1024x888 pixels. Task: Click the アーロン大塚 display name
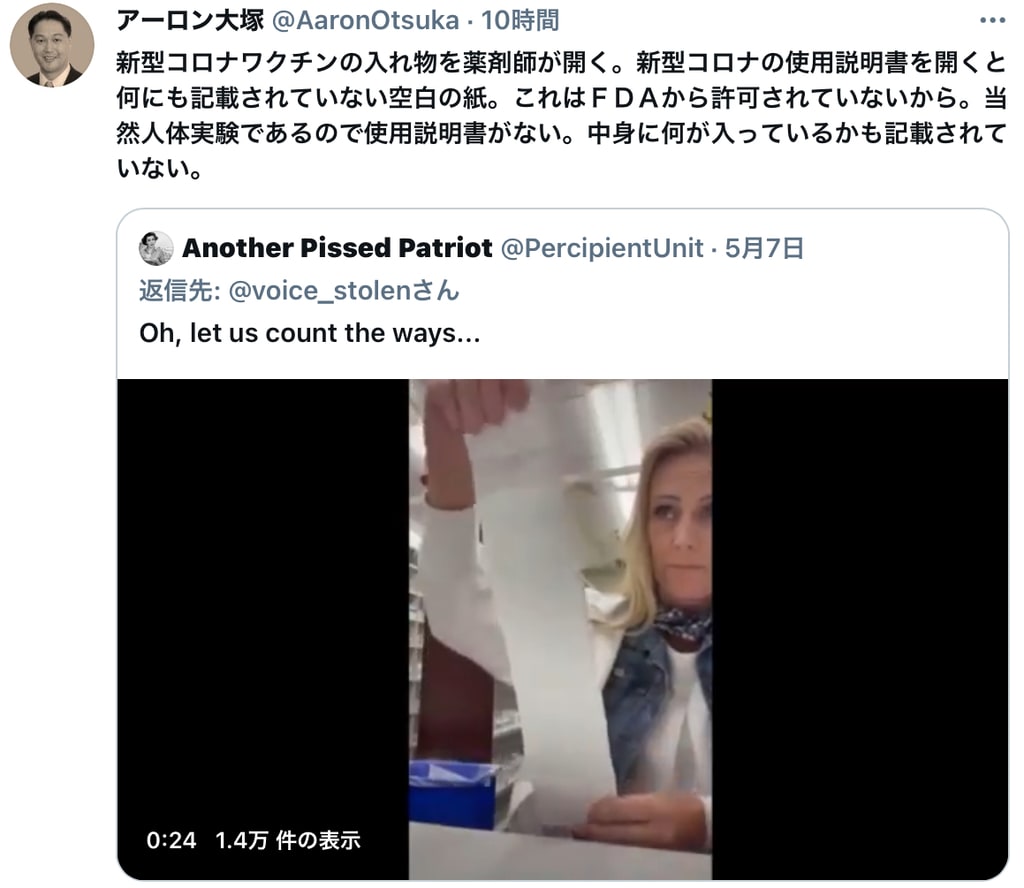190,20
